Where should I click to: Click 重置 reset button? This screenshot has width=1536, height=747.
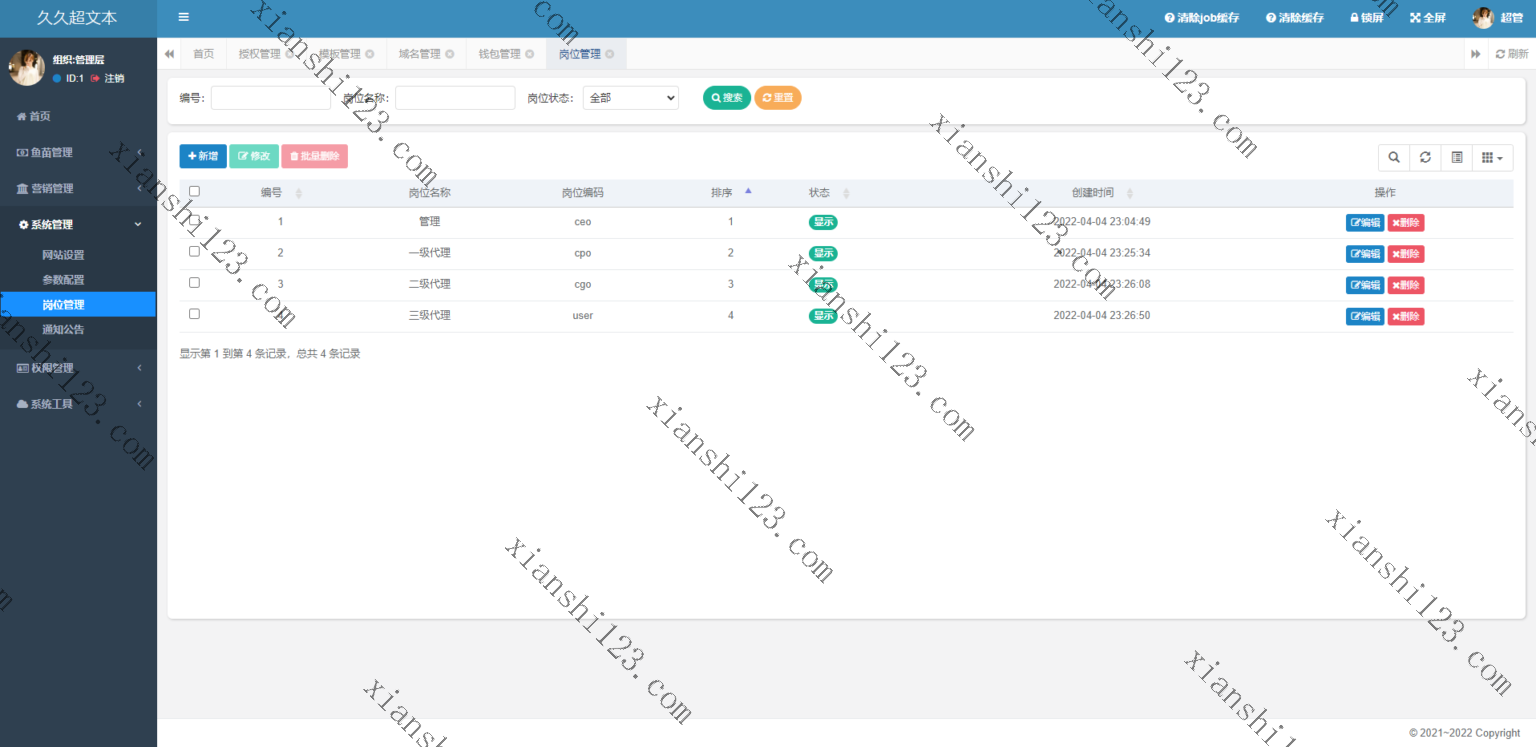tap(778, 98)
